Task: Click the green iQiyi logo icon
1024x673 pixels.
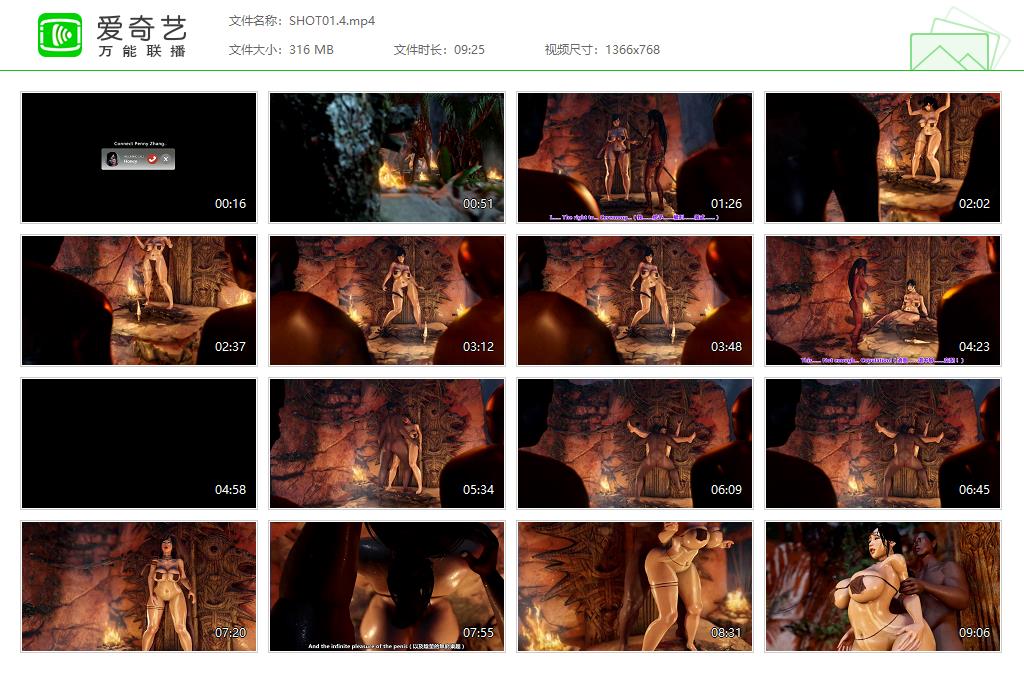Action: tap(60, 35)
